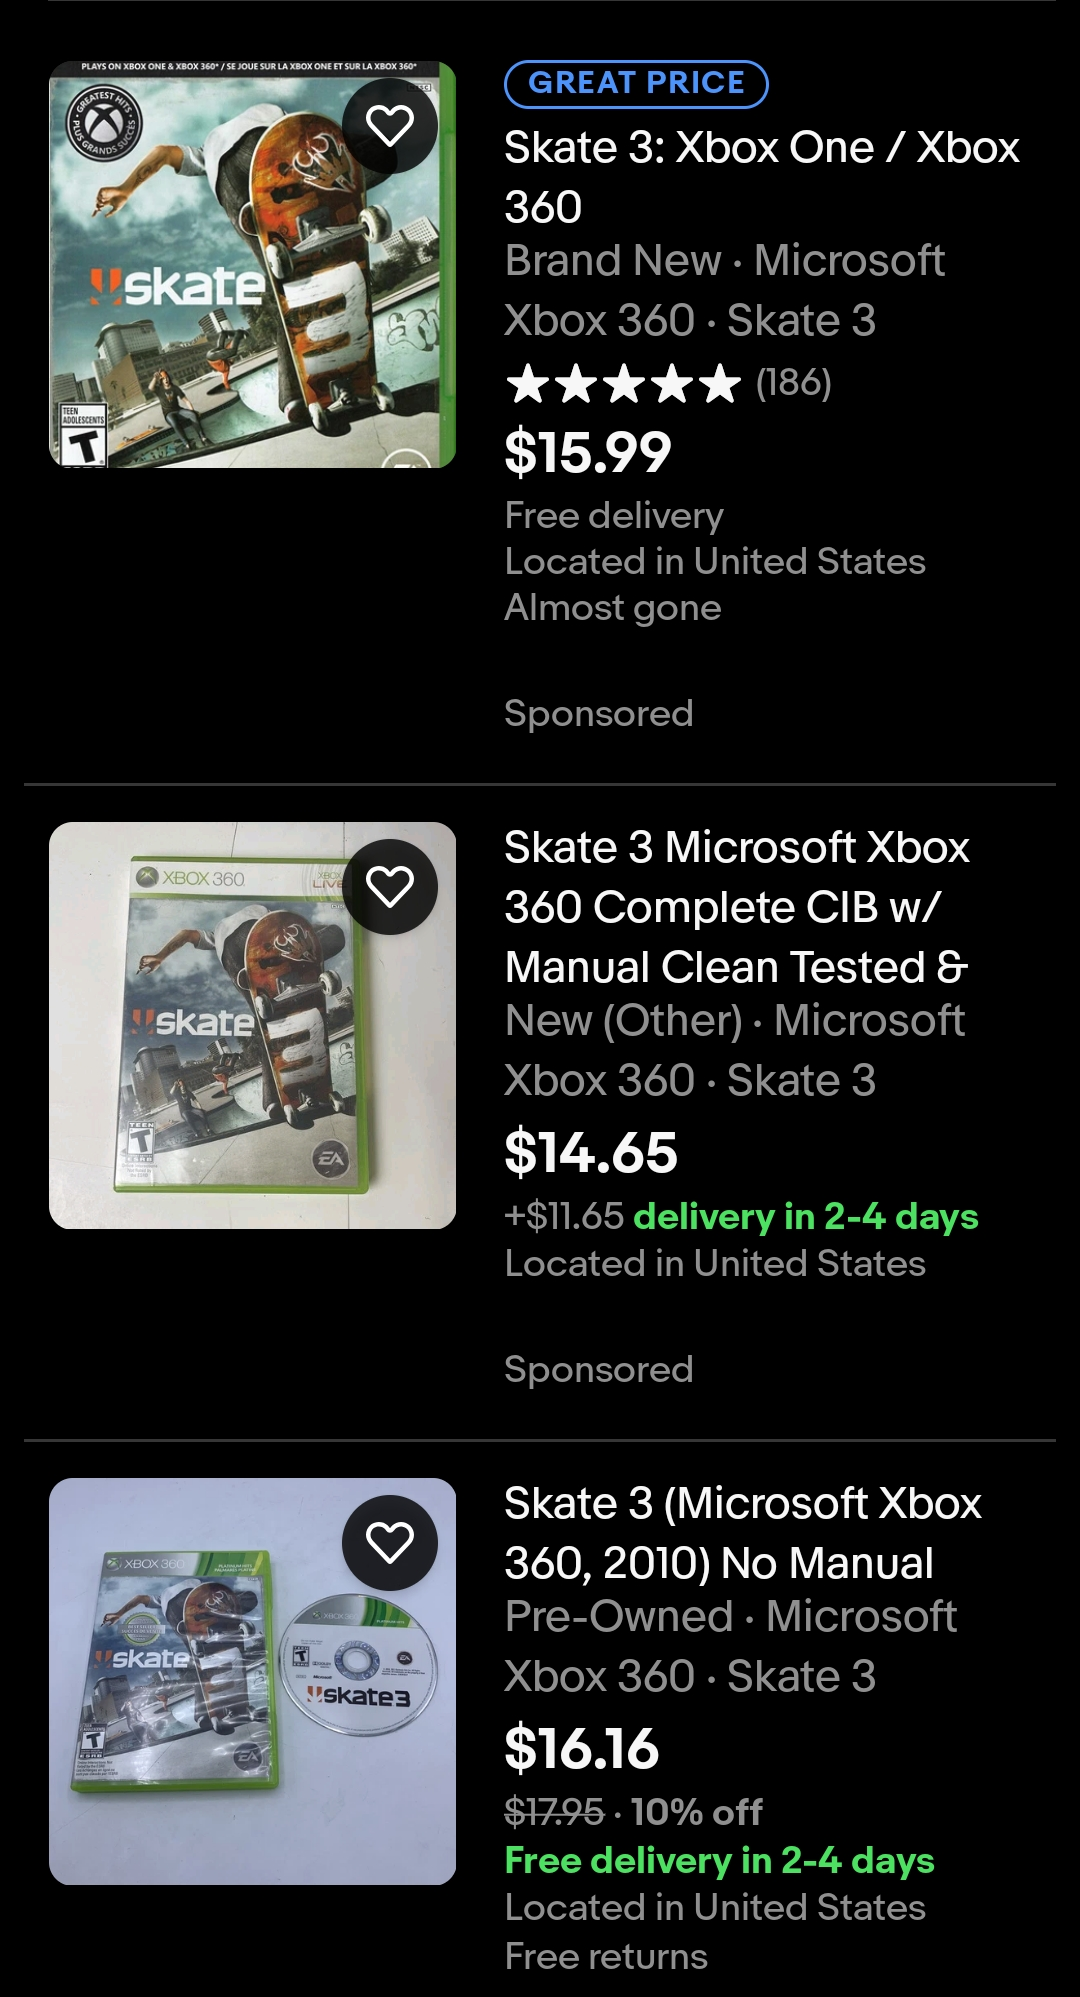Viewport: 1080px width, 1997px height.
Task: Select the $15.99 price
Action: pyautogui.click(x=588, y=452)
